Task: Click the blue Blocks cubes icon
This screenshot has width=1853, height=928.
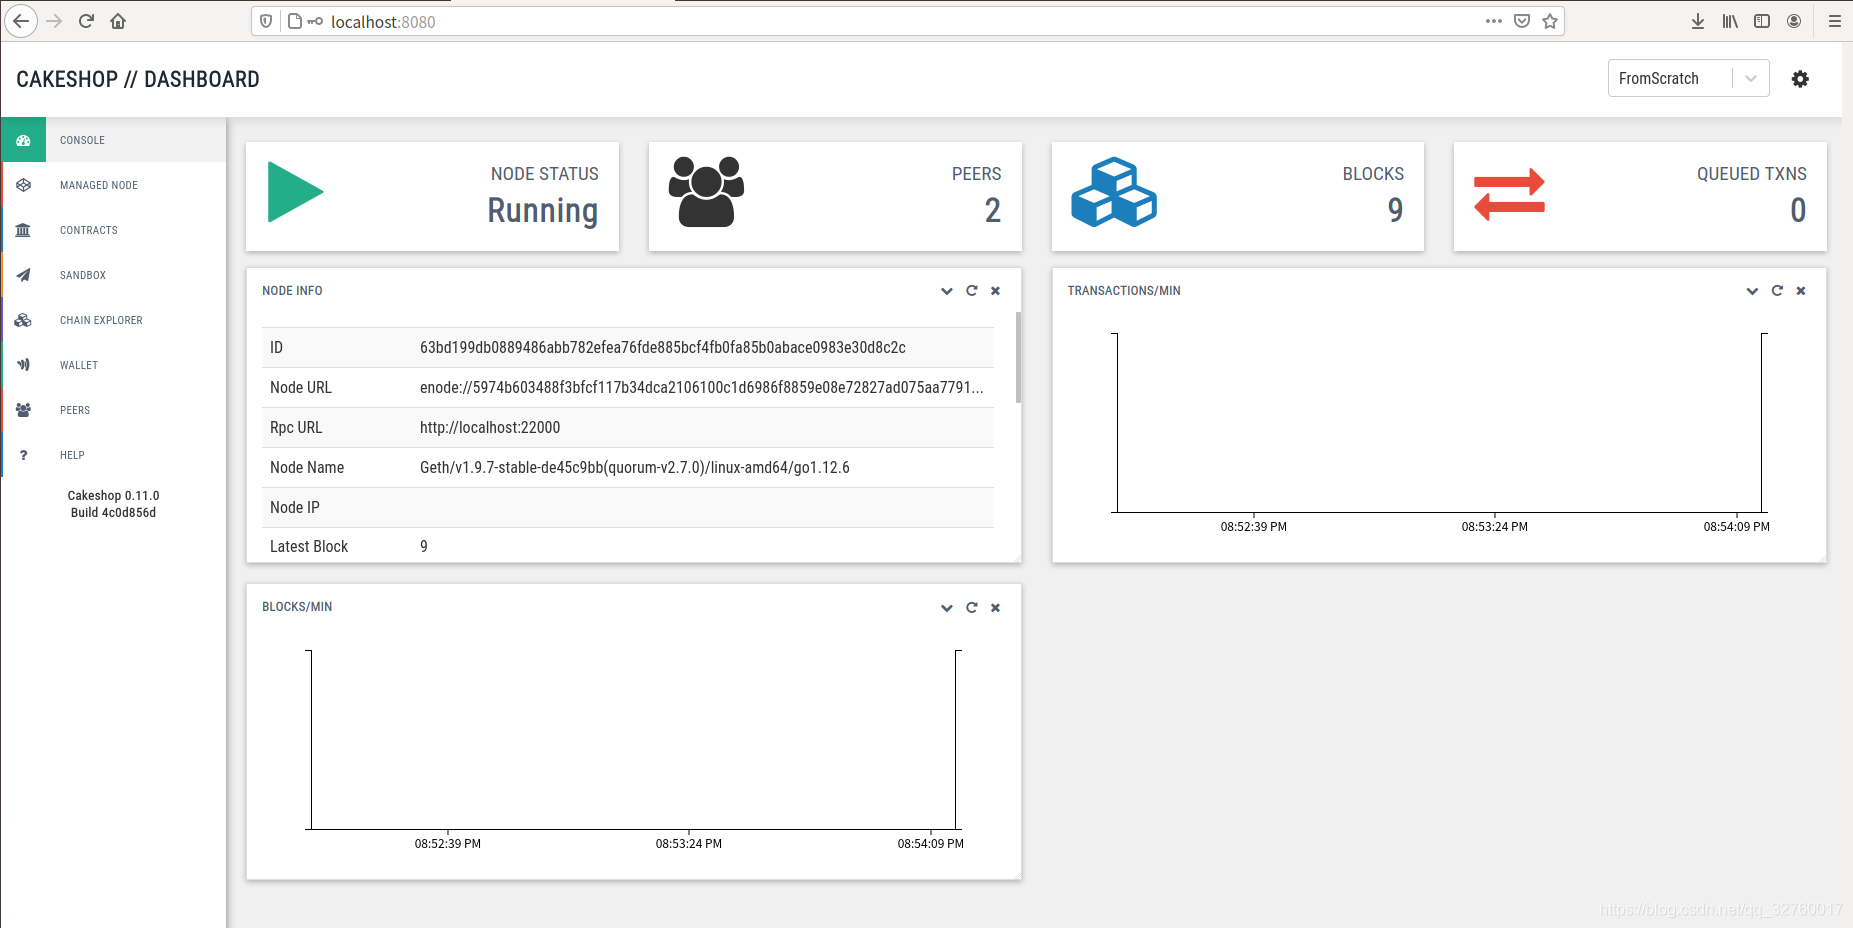Action: (1114, 192)
